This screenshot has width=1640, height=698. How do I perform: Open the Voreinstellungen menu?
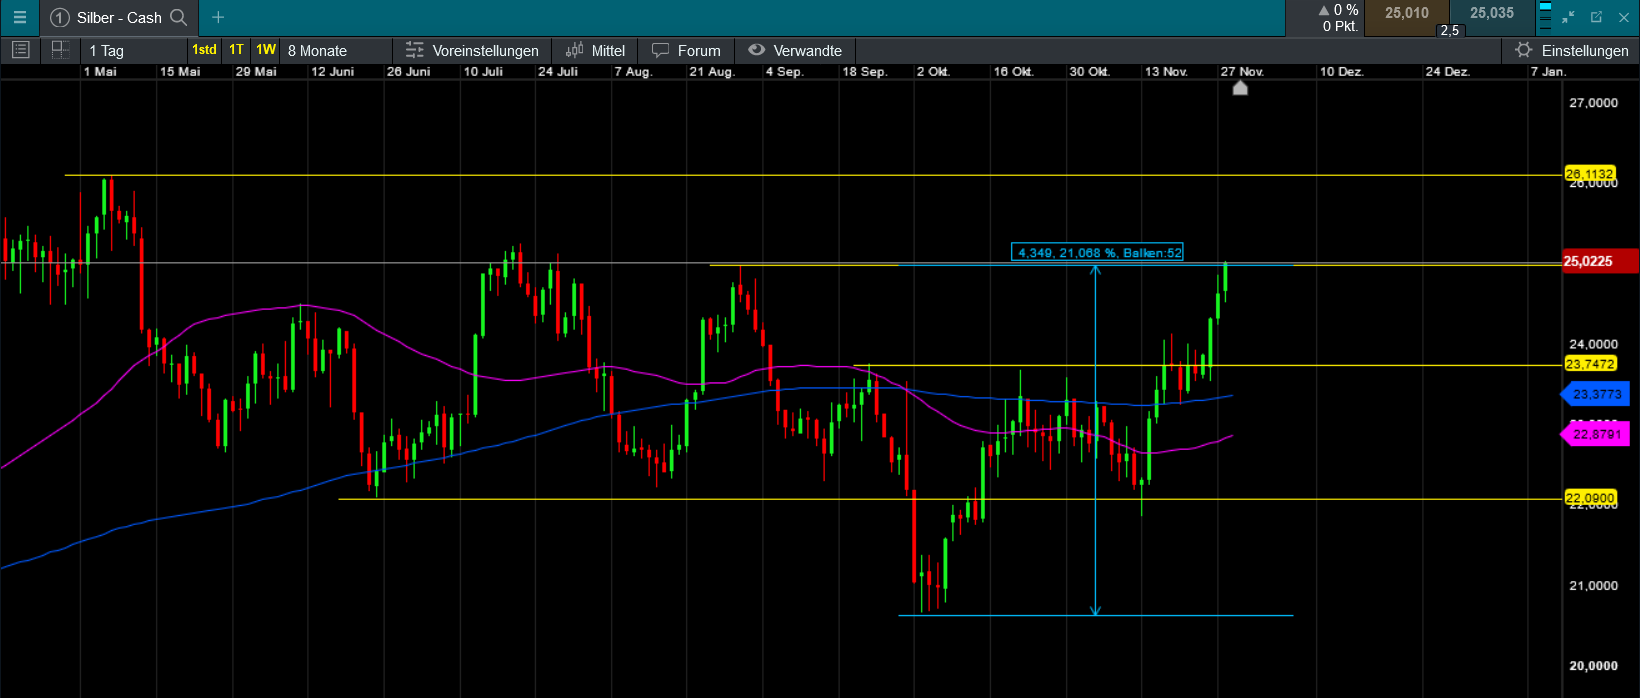coord(473,50)
